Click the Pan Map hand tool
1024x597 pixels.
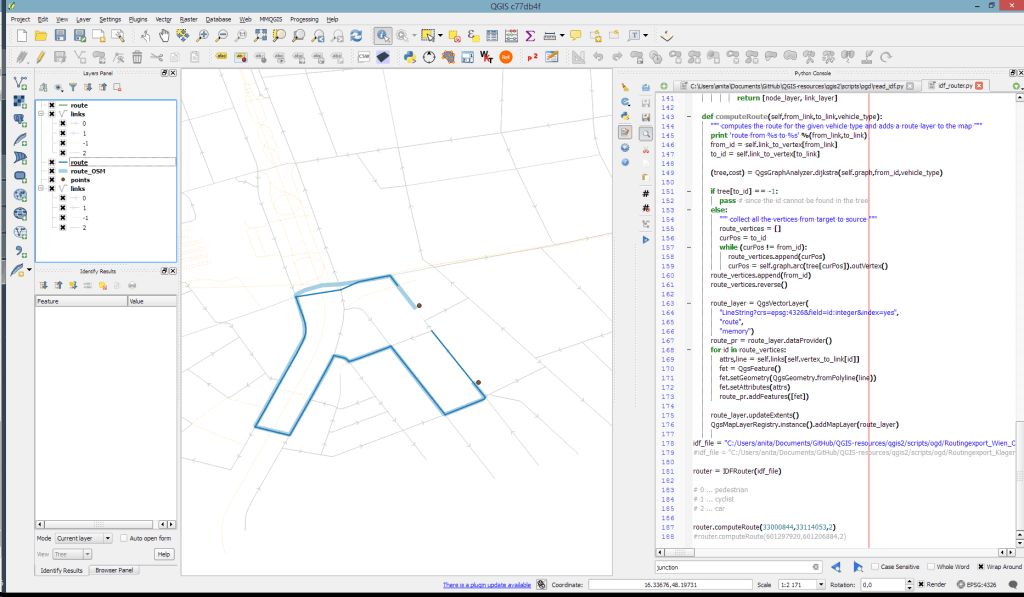(x=164, y=36)
